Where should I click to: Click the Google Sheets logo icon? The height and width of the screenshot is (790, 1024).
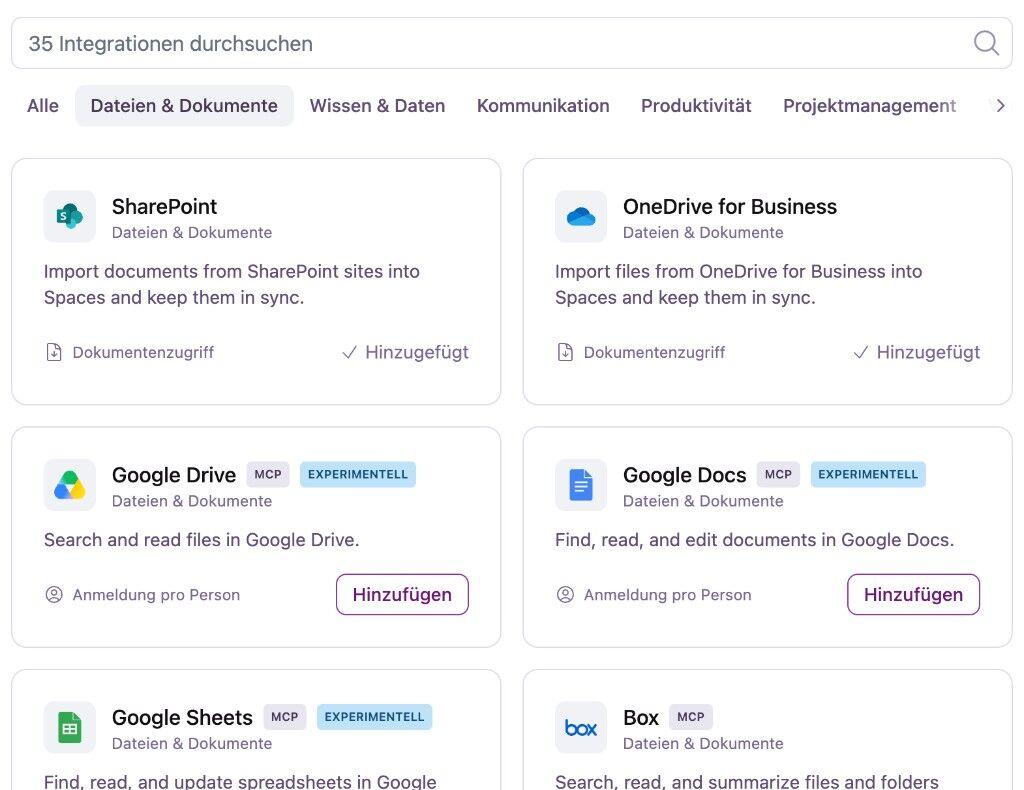click(x=70, y=727)
